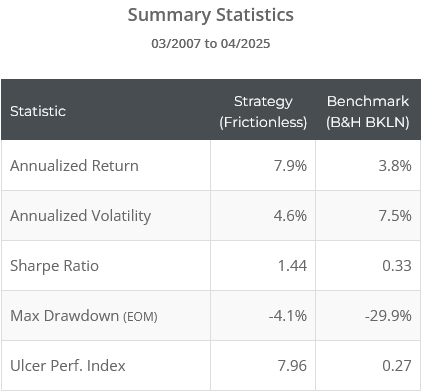Select the Annualized Volatility row label
421x391 pixels.
coord(81,216)
